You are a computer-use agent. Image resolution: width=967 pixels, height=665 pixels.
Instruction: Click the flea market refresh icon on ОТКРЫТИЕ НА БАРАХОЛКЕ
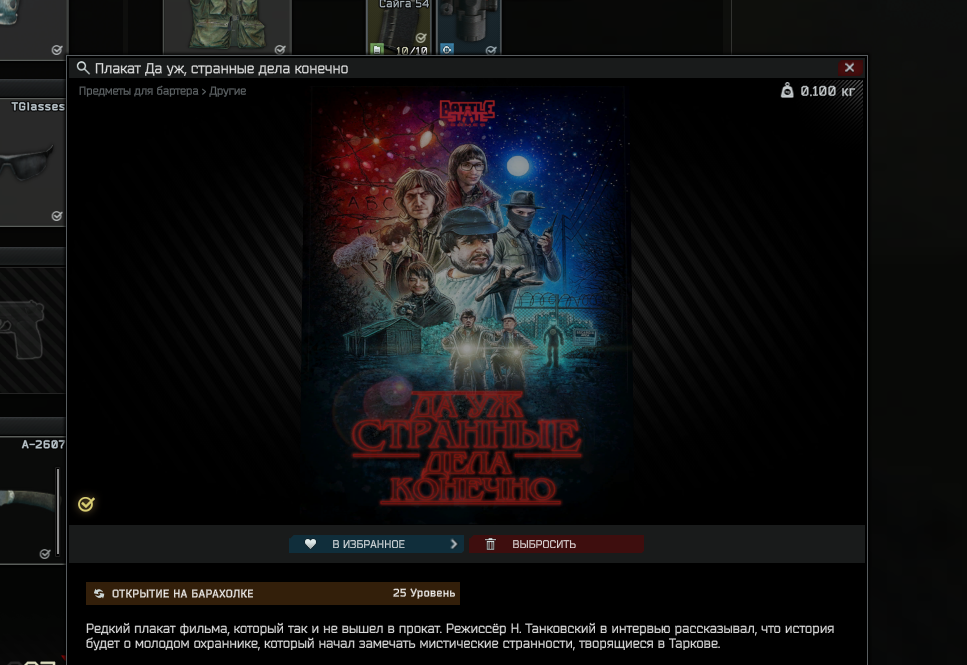click(99, 593)
